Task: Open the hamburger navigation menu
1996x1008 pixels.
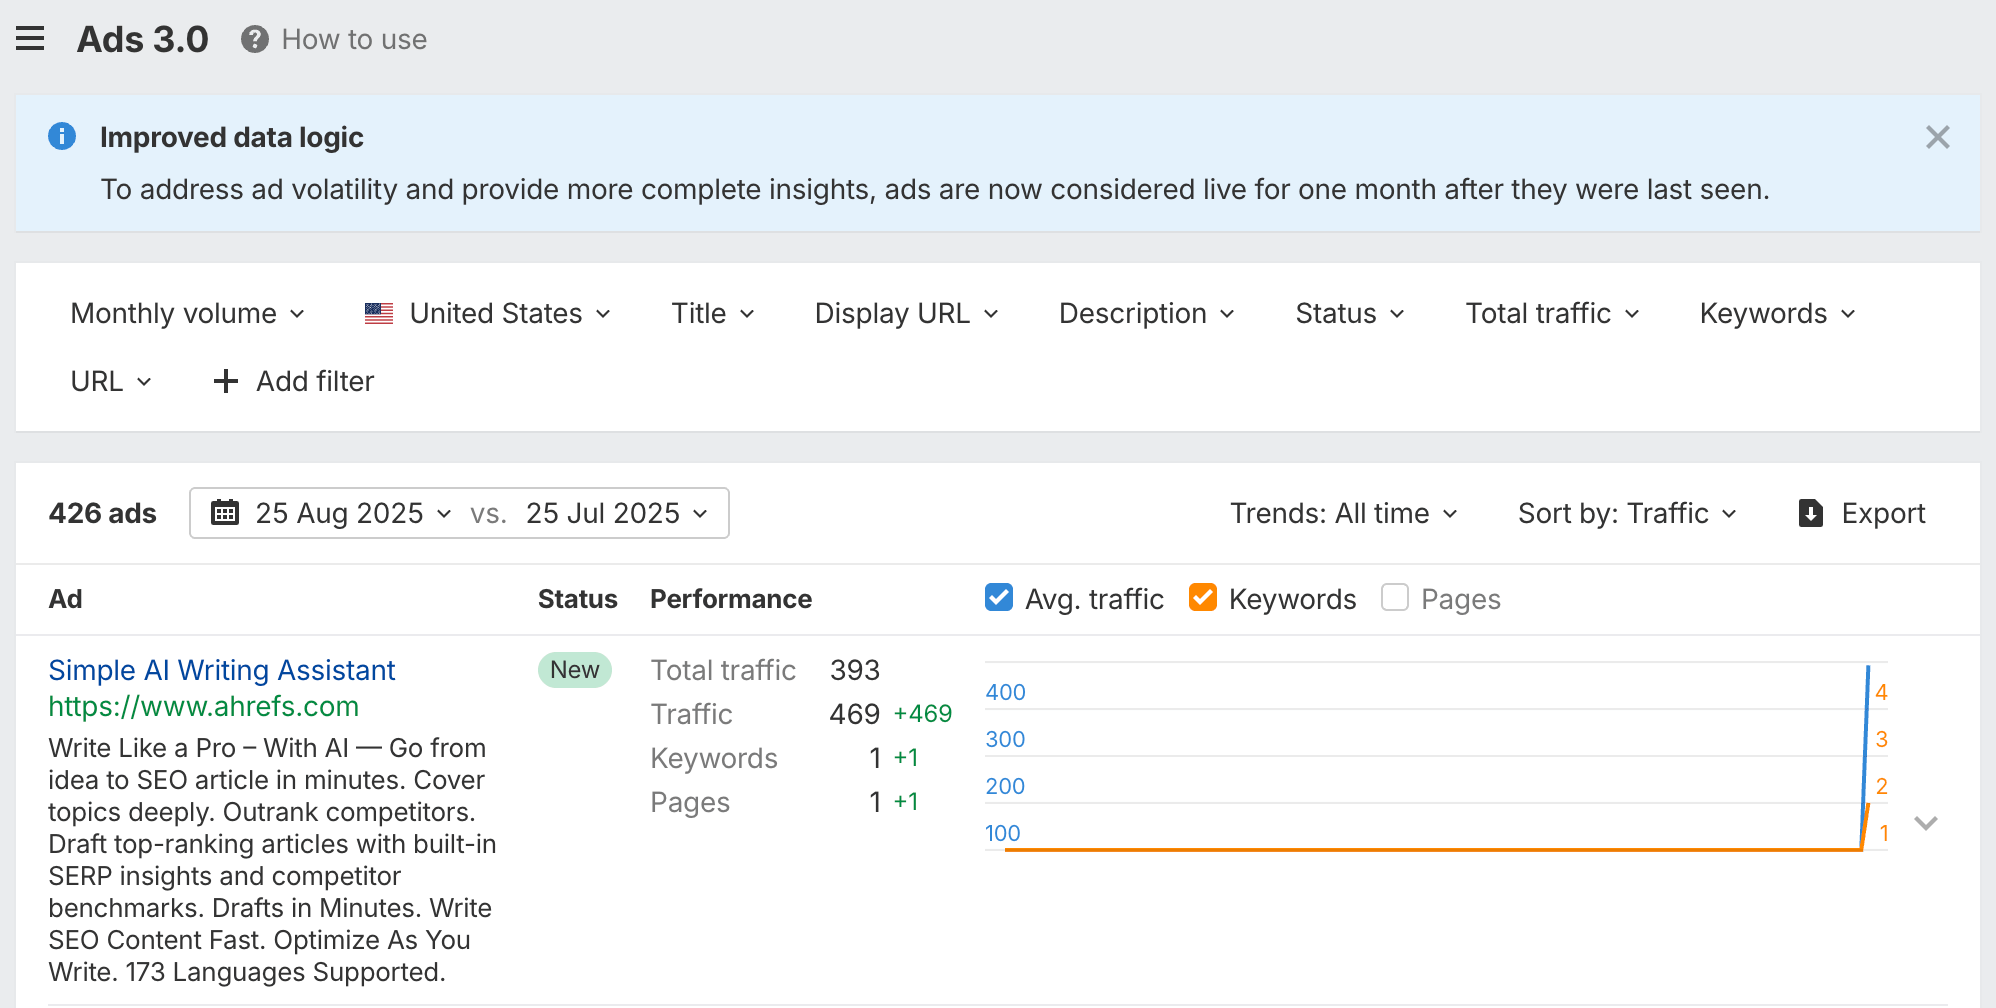Action: (30, 39)
